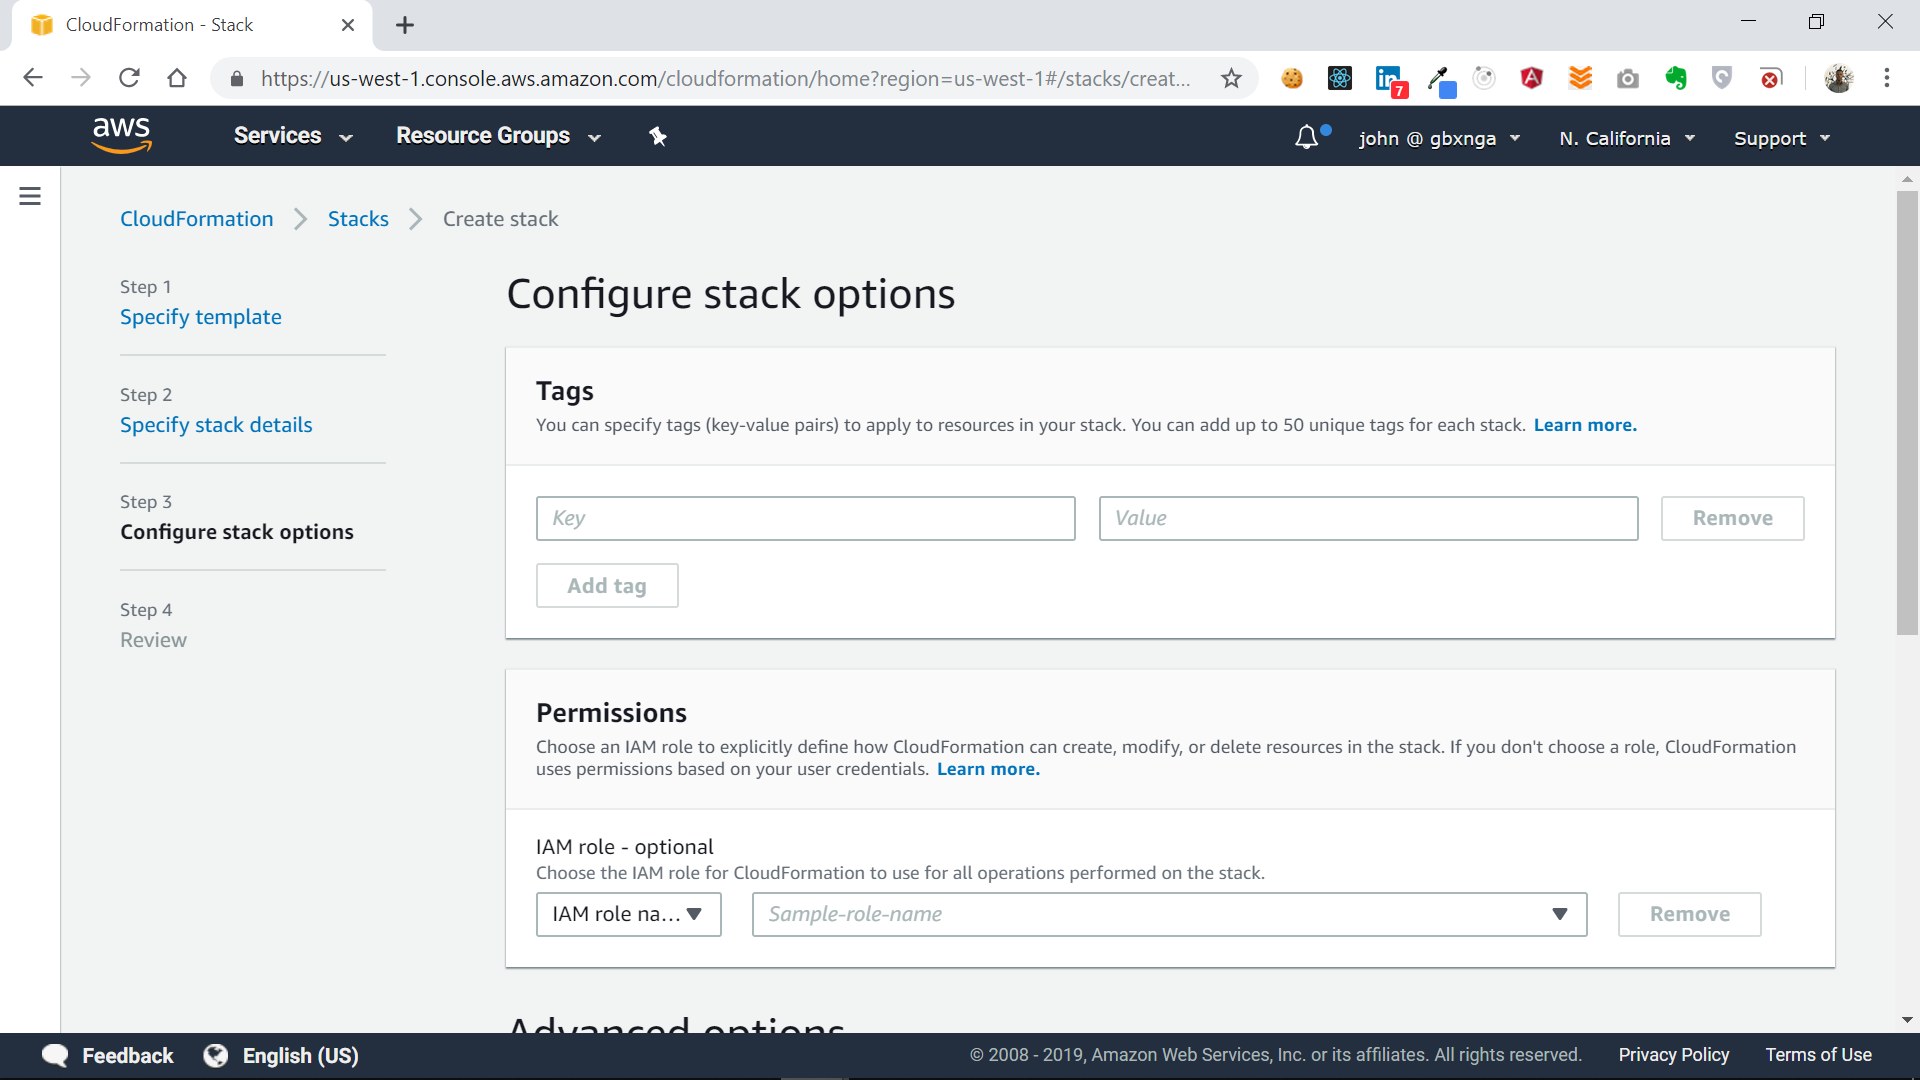
Task: Open a new browser tab with plus
Action: (405, 25)
